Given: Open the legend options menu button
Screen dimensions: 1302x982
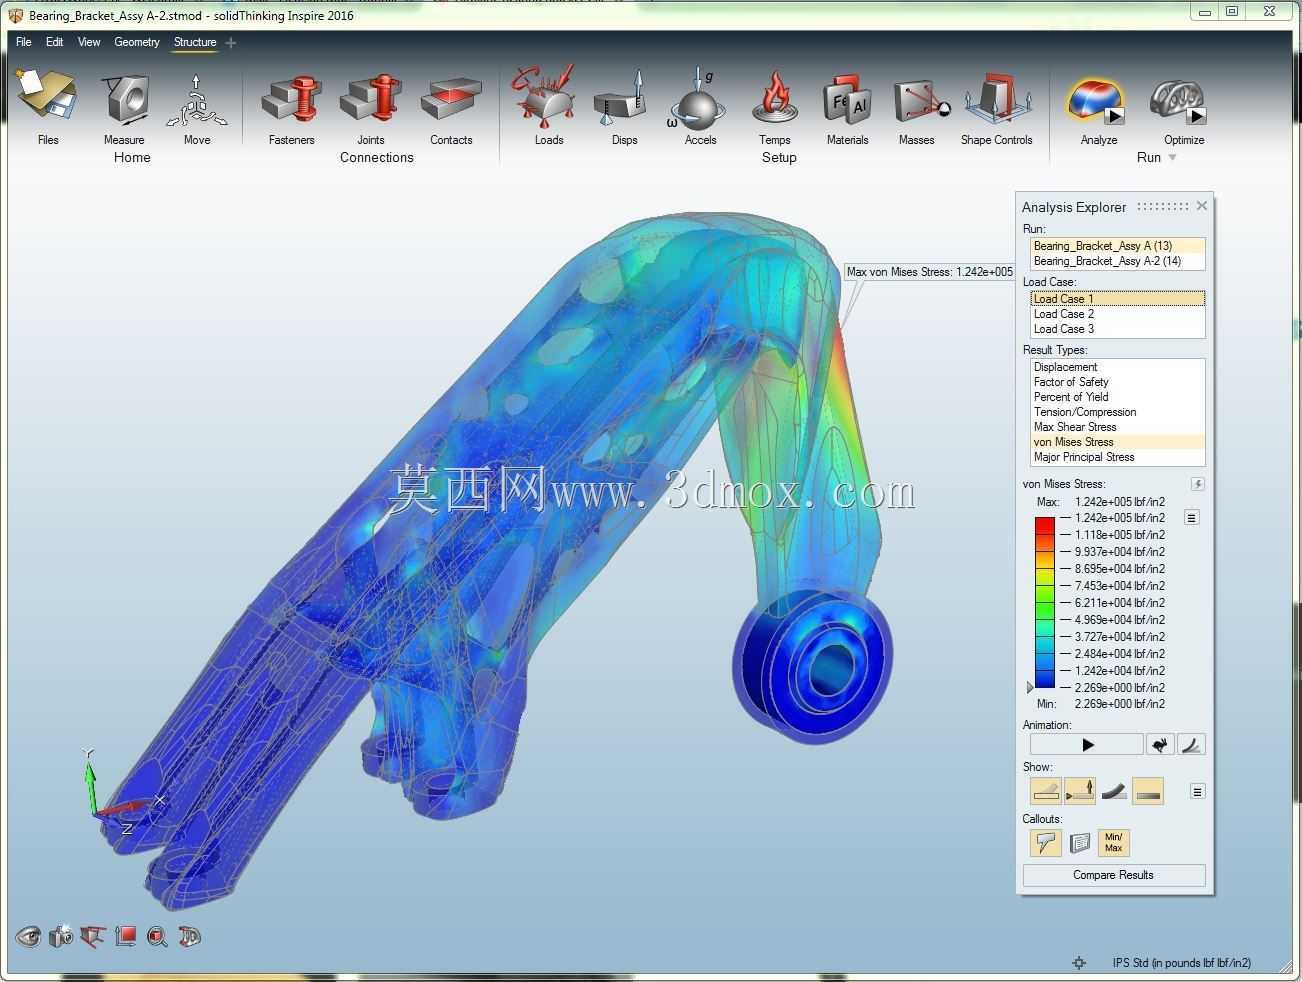Looking at the screenshot, I should tap(1191, 518).
